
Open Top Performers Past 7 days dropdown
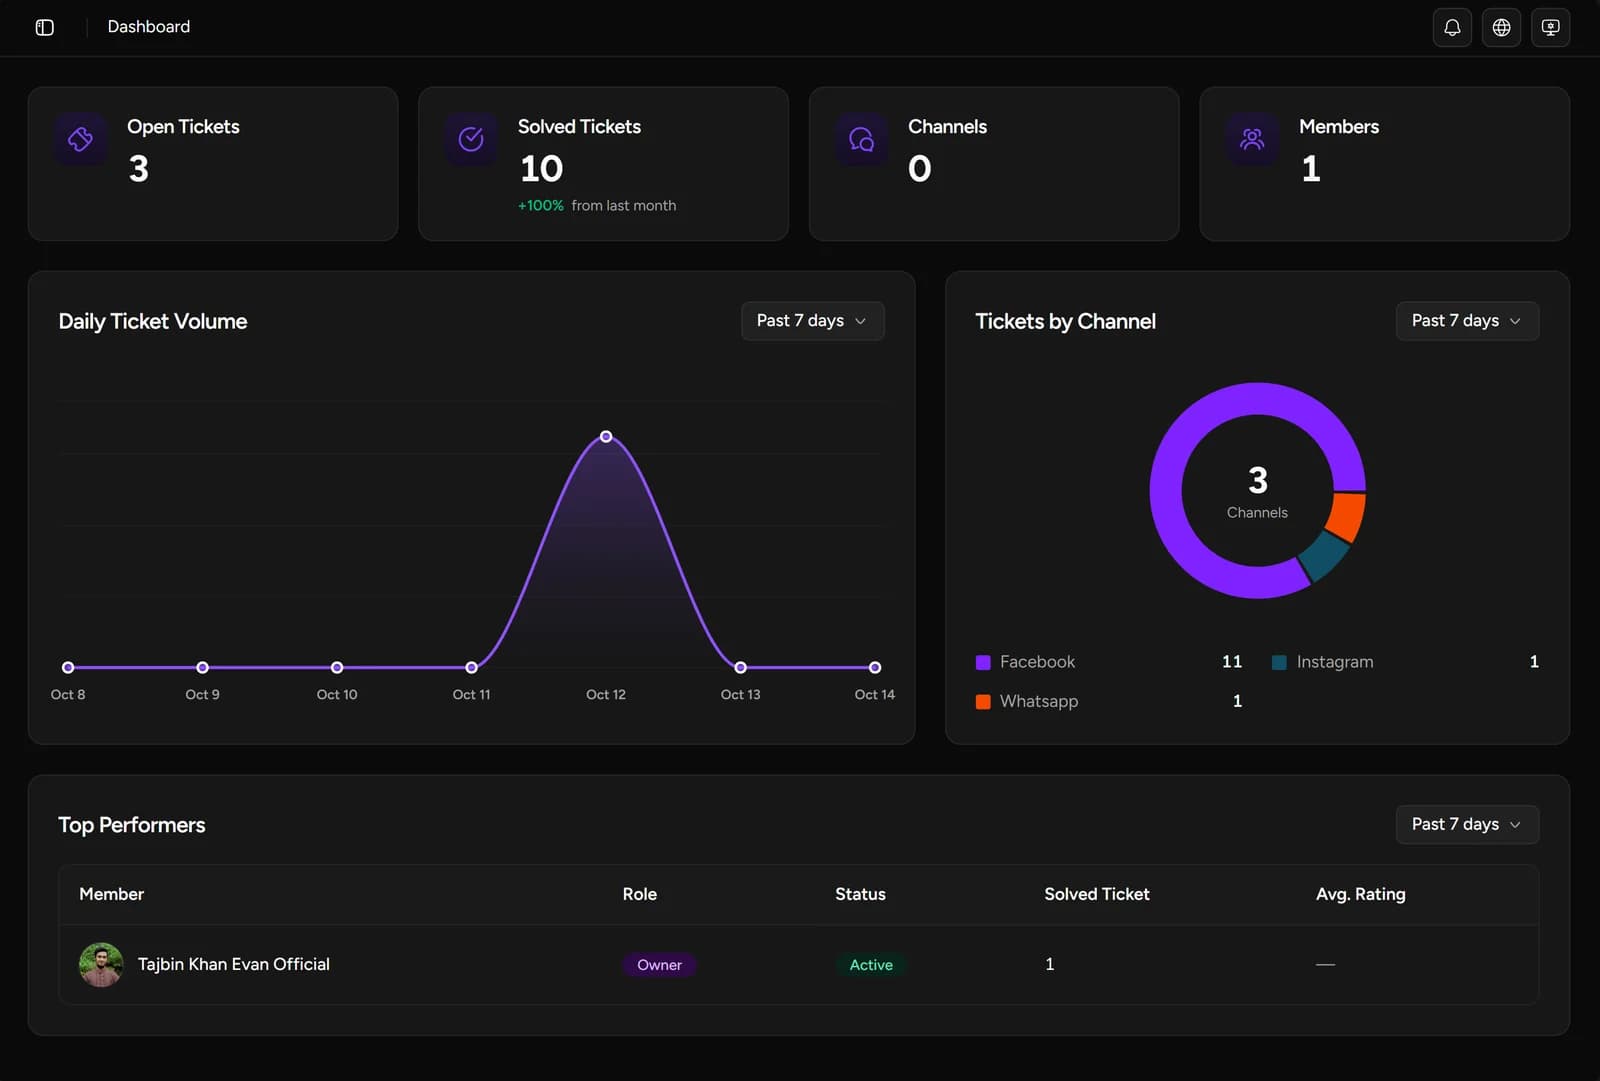coord(1467,825)
